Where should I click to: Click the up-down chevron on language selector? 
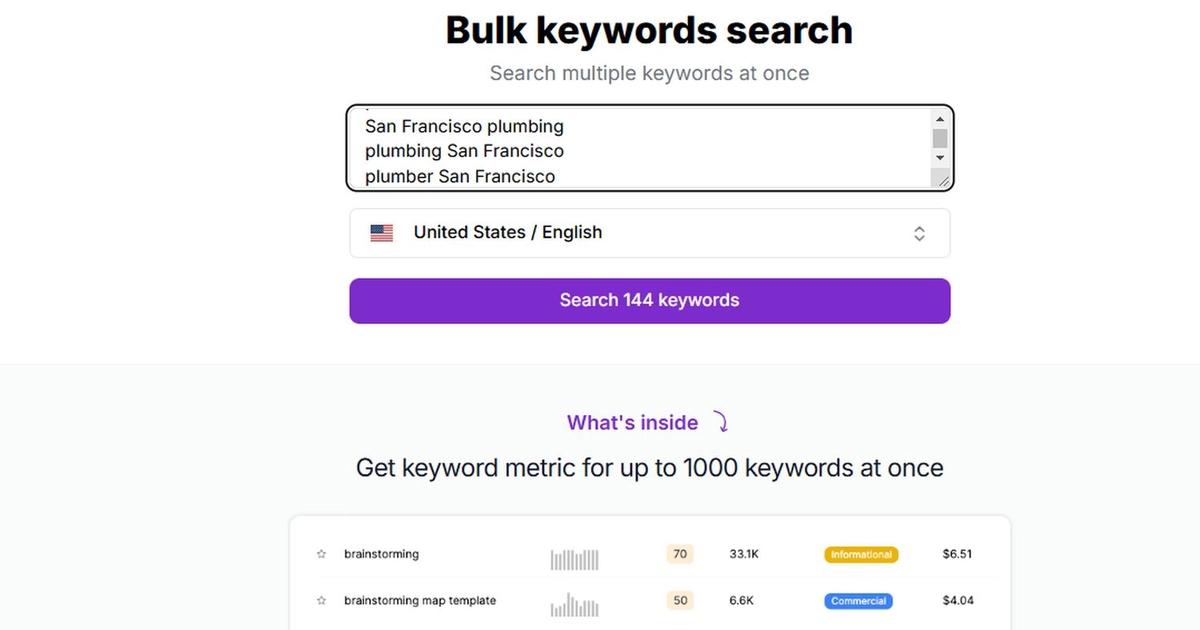point(919,232)
